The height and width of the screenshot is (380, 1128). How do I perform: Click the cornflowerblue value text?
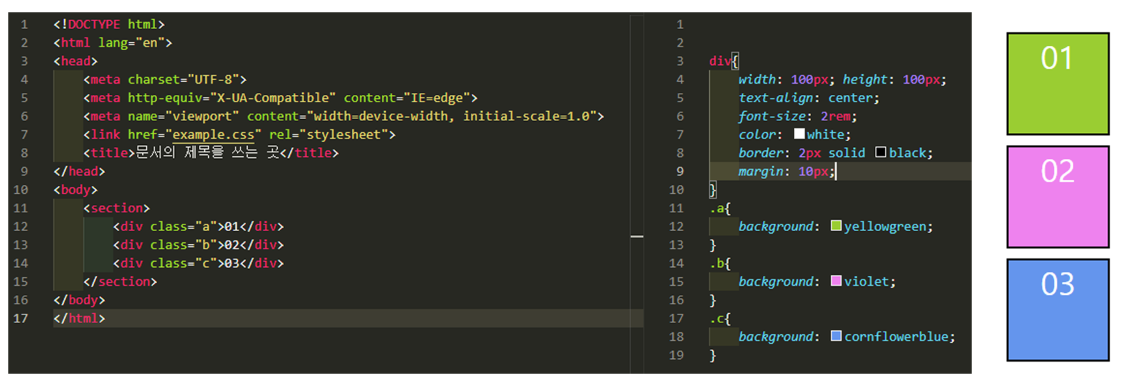[896, 337]
